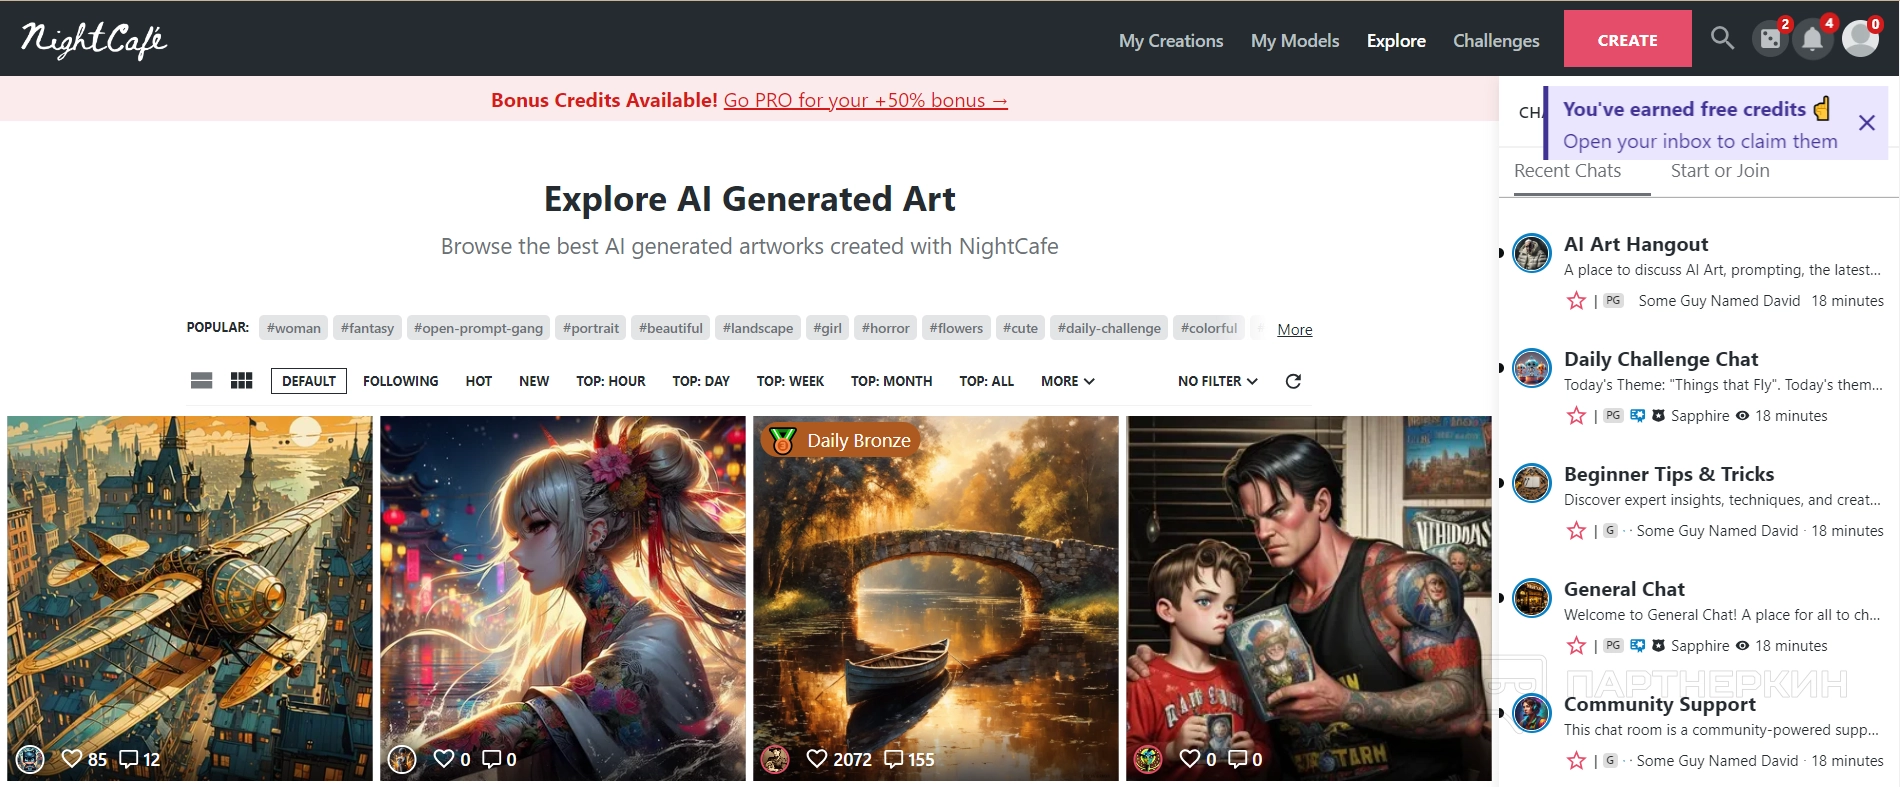Expand the MORE sort options dropdown
The image size is (1900, 787).
point(1067,381)
